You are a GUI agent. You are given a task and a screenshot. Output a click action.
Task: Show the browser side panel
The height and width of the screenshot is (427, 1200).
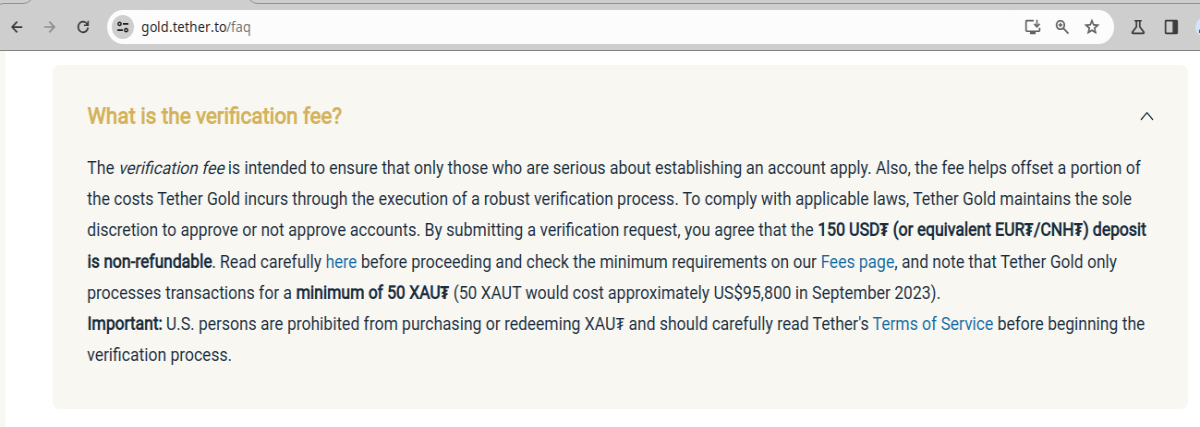tap(1170, 27)
